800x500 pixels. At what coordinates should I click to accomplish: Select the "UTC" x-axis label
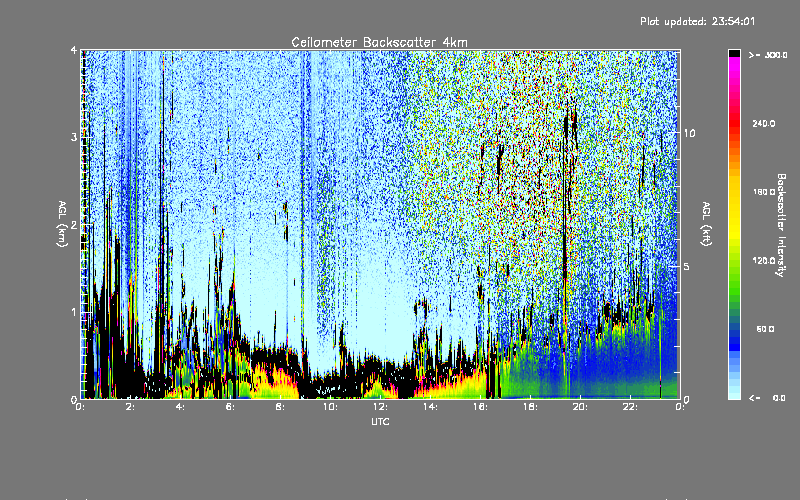tap(380, 421)
